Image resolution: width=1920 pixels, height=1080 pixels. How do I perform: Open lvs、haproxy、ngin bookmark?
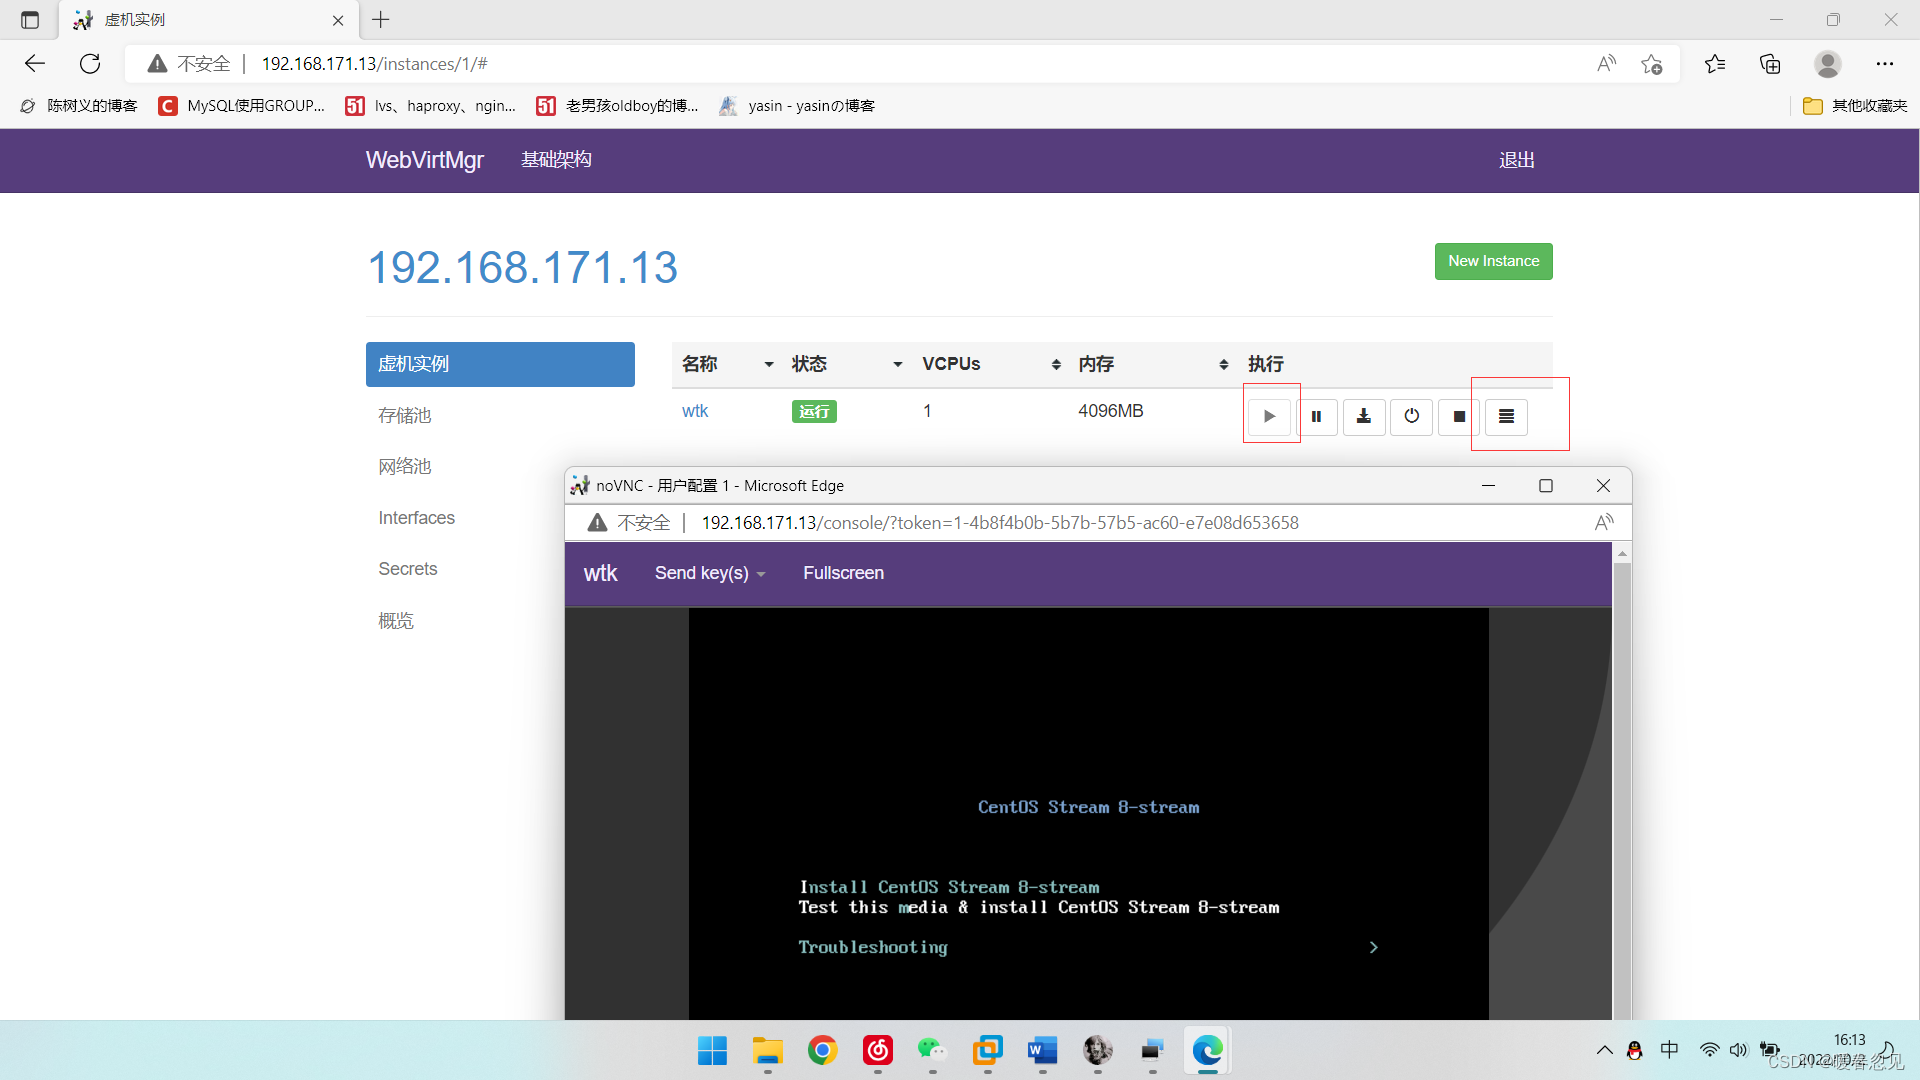431,106
